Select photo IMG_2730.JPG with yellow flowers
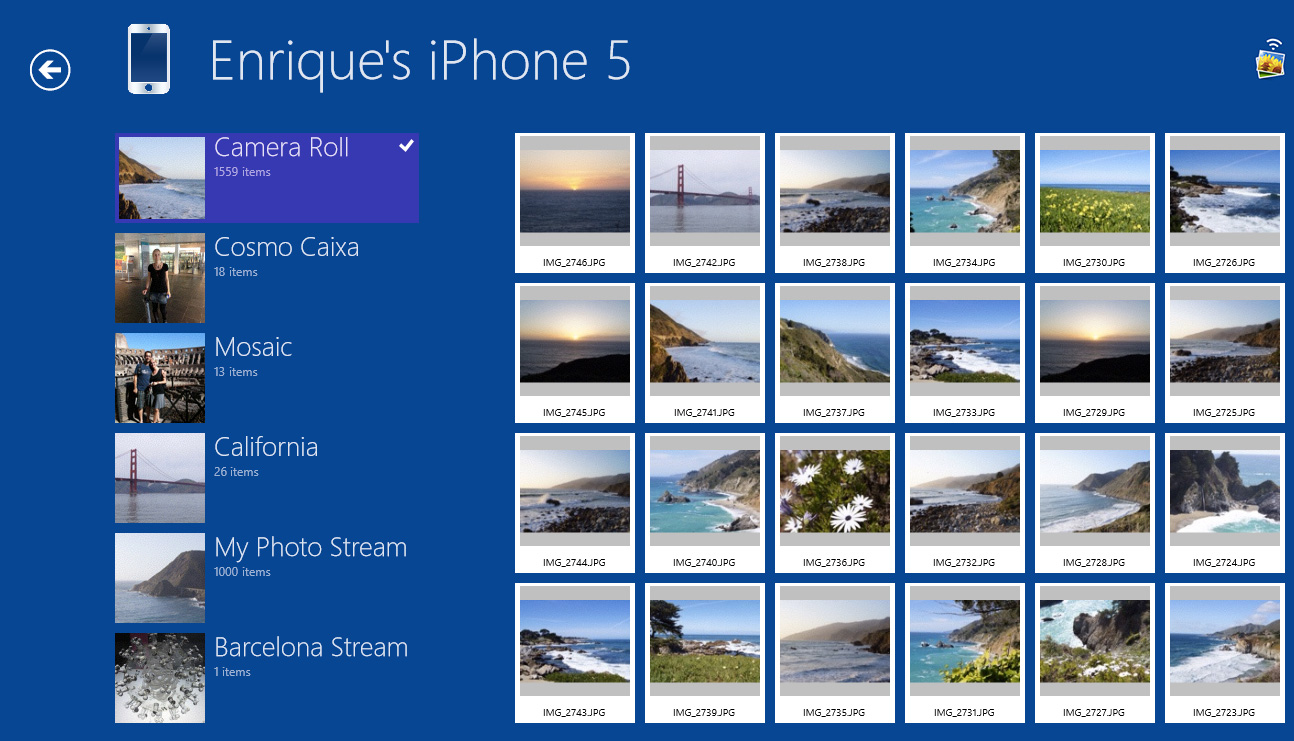Viewport: 1294px width, 741px height. pyautogui.click(x=1095, y=203)
